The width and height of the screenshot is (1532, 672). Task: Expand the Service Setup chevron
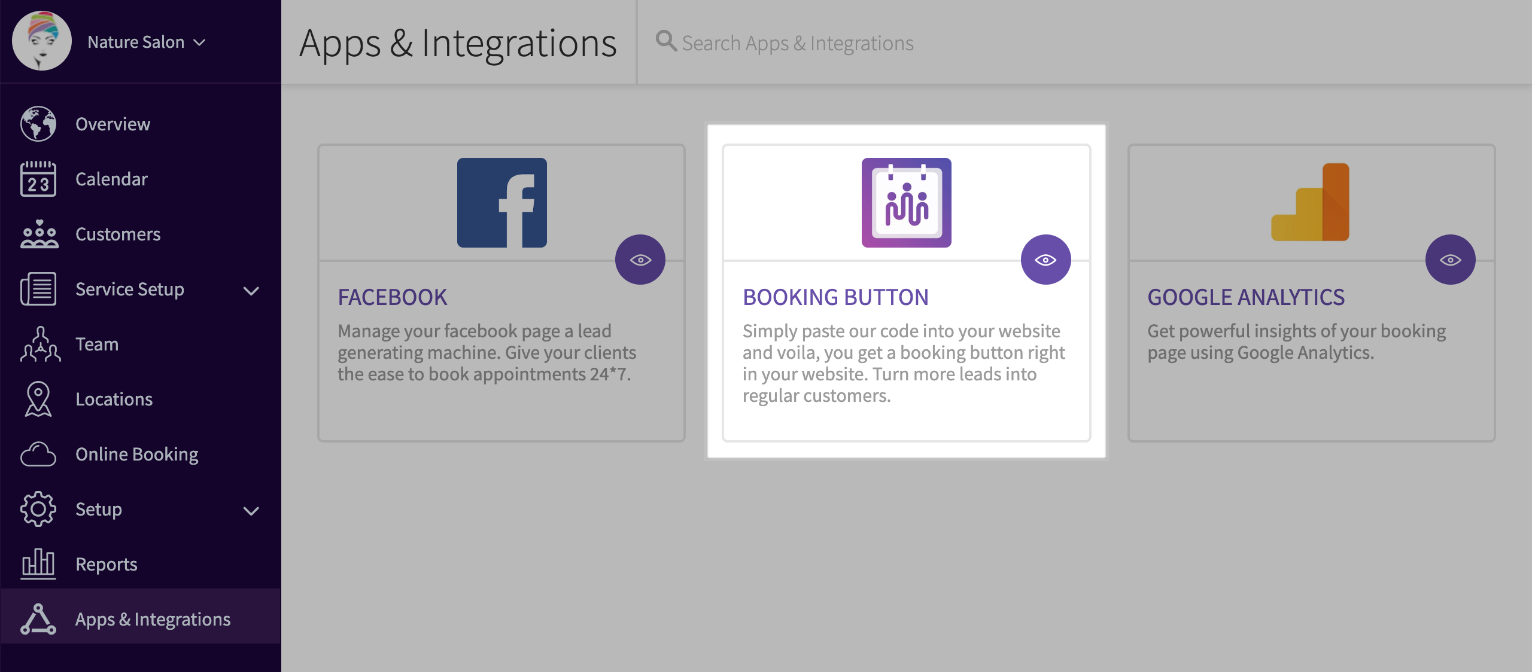pyautogui.click(x=251, y=291)
